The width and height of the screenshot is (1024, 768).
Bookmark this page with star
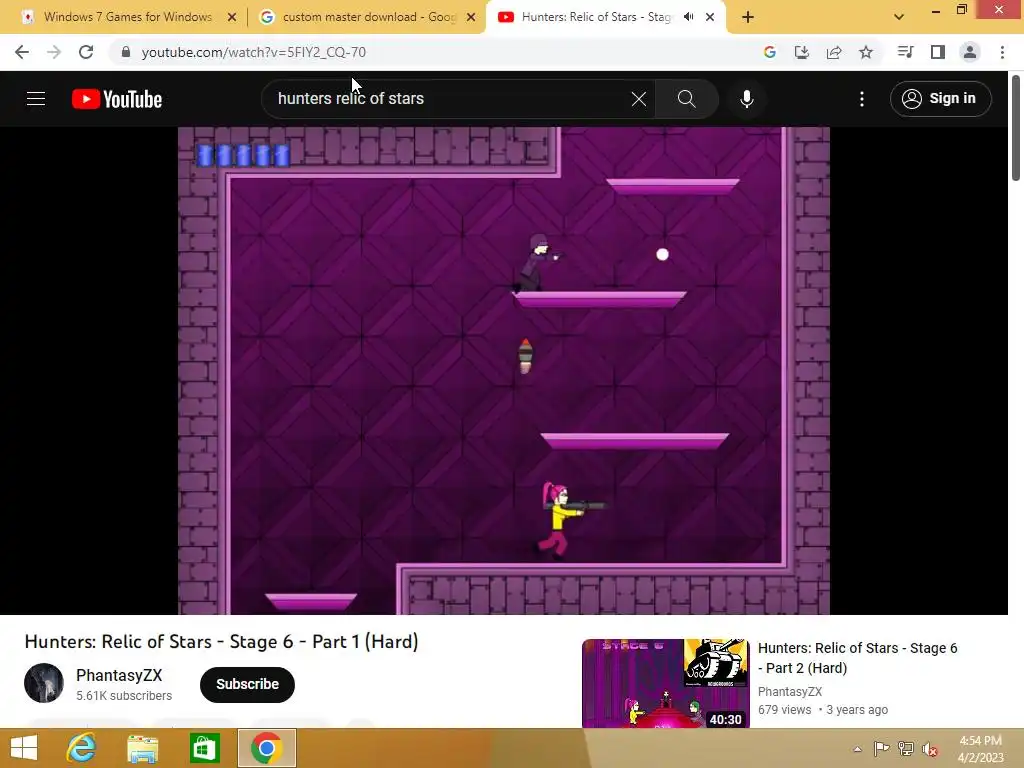tap(866, 52)
